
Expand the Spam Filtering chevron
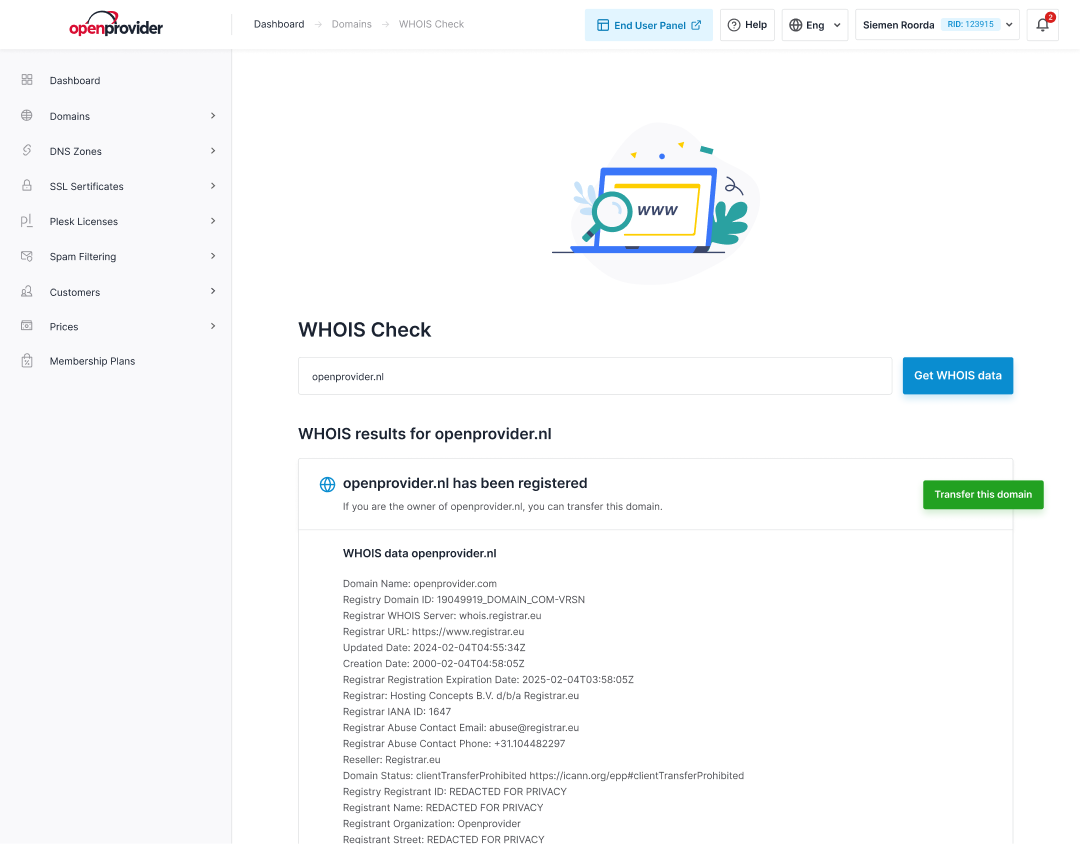click(213, 256)
